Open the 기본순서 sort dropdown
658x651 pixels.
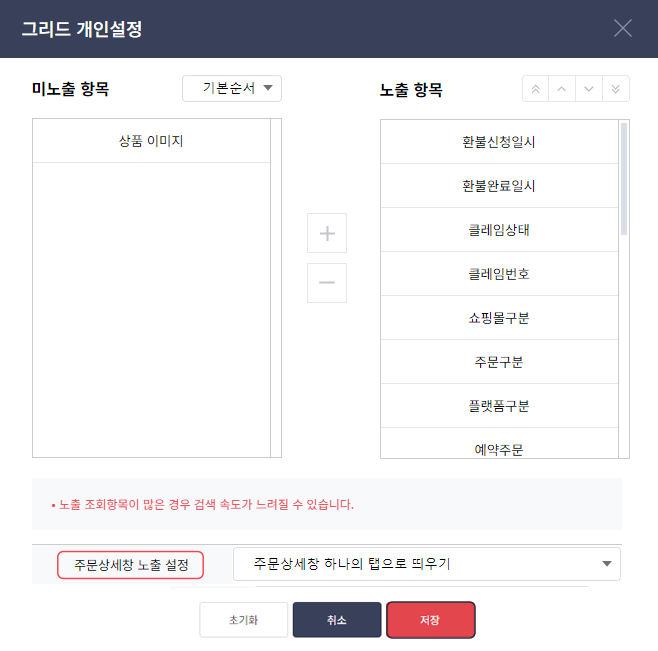point(232,88)
